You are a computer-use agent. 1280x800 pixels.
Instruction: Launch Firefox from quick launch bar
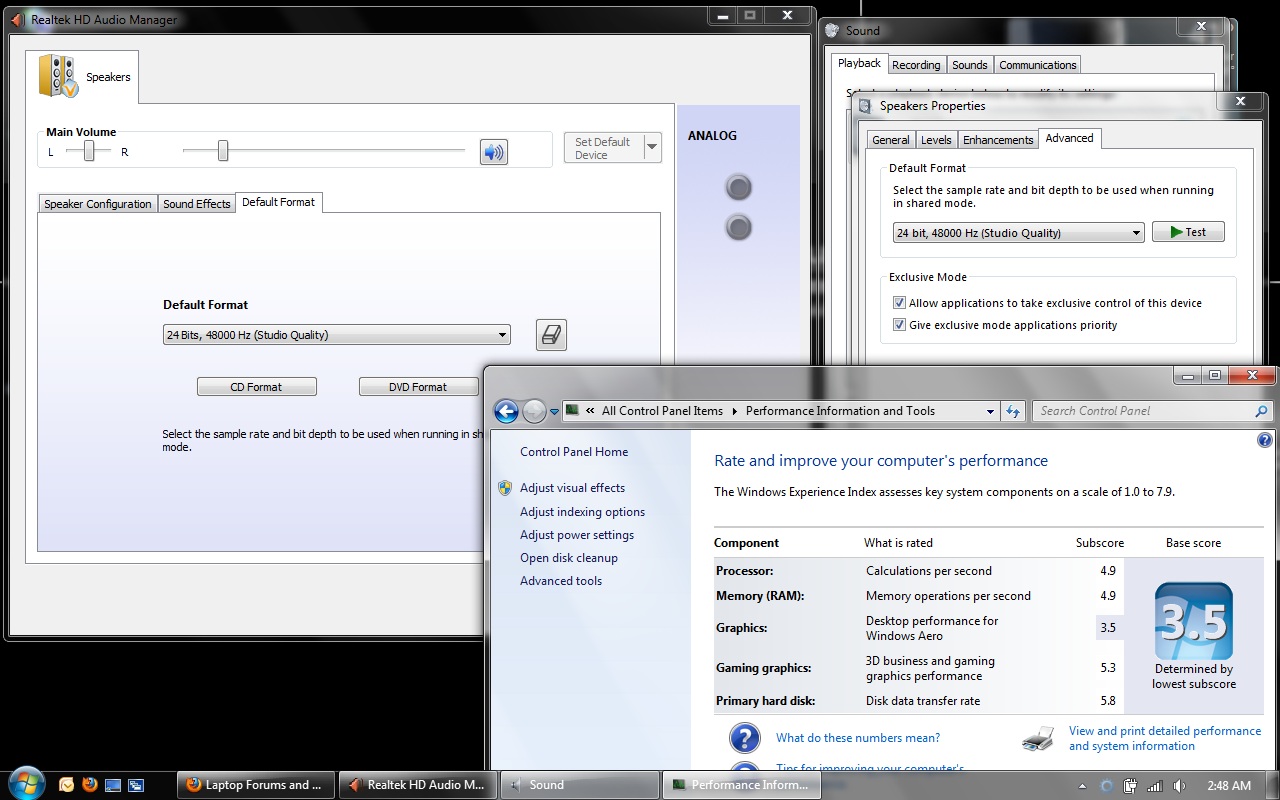[90, 785]
